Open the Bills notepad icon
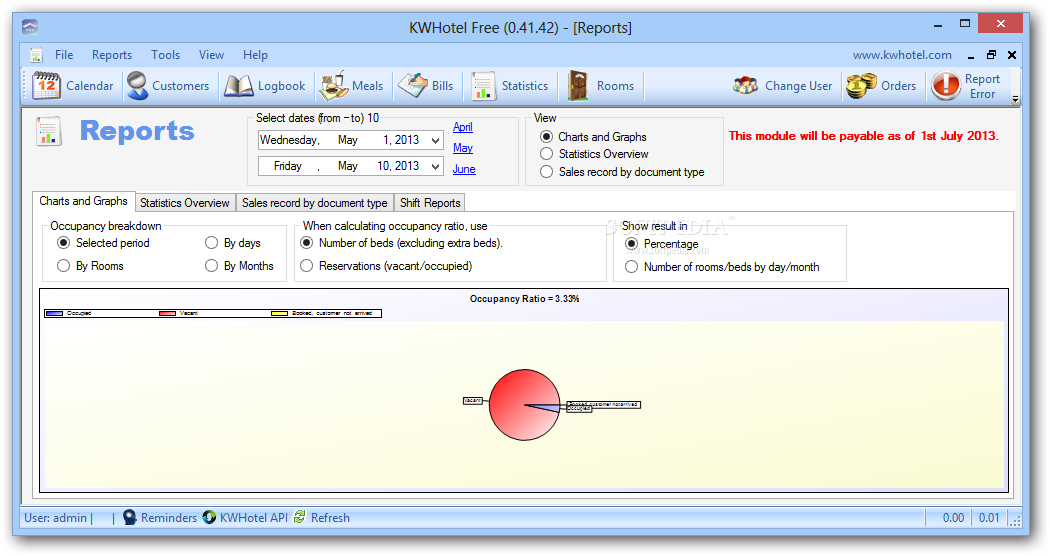Viewport: 1050px width, 556px height. (412, 85)
